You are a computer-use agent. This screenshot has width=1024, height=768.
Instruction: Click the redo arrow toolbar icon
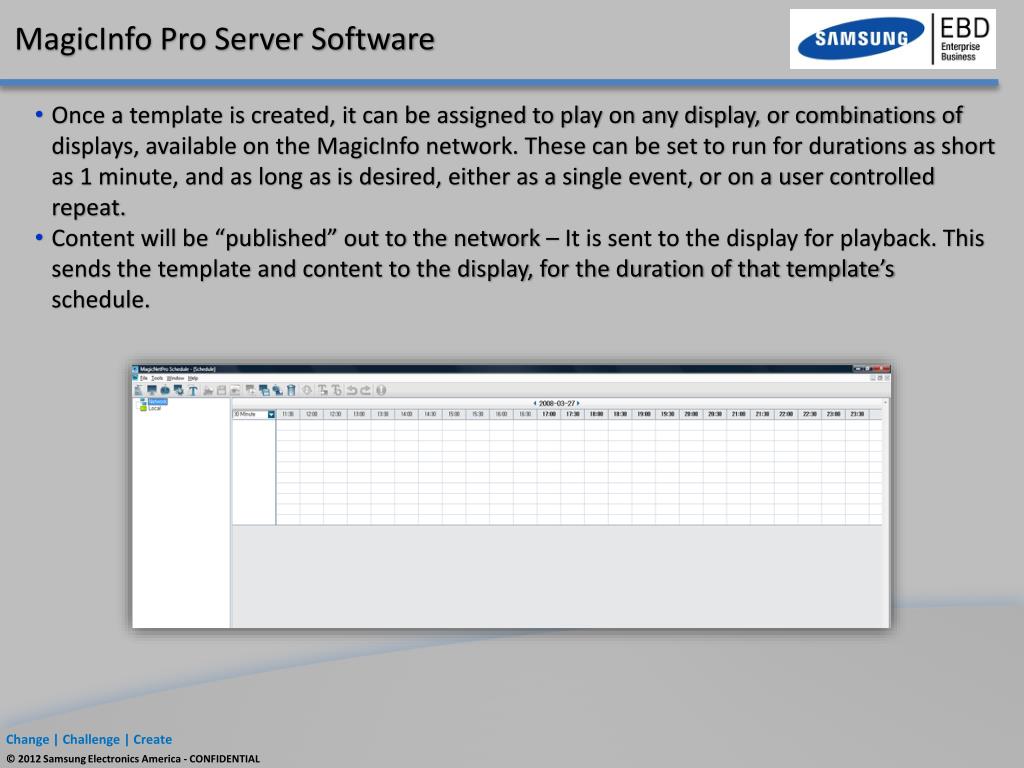coord(366,390)
